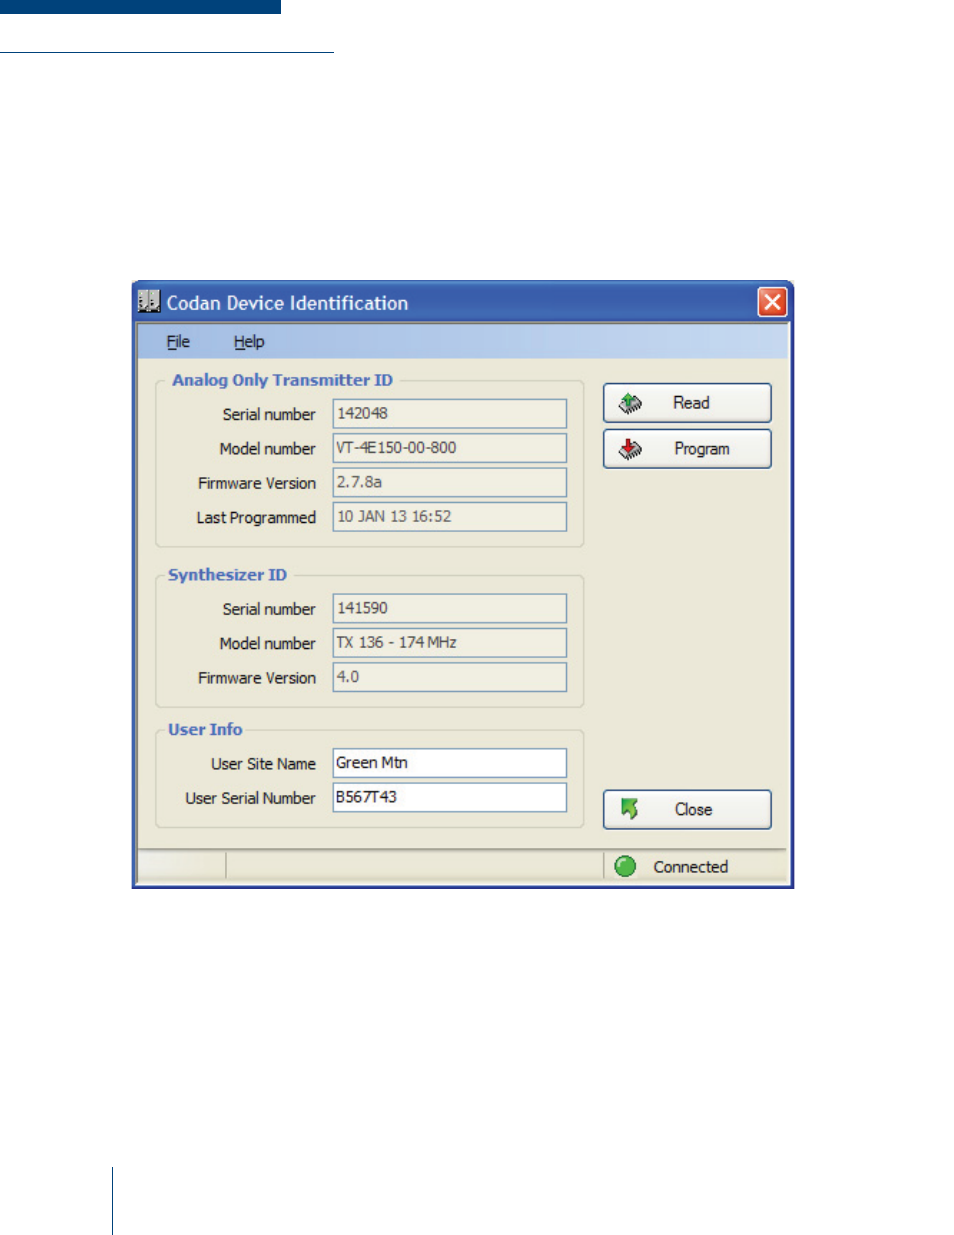Viewport: 954px width, 1235px height.
Task: Click the Codan app icon in title bar
Action: coord(149,301)
